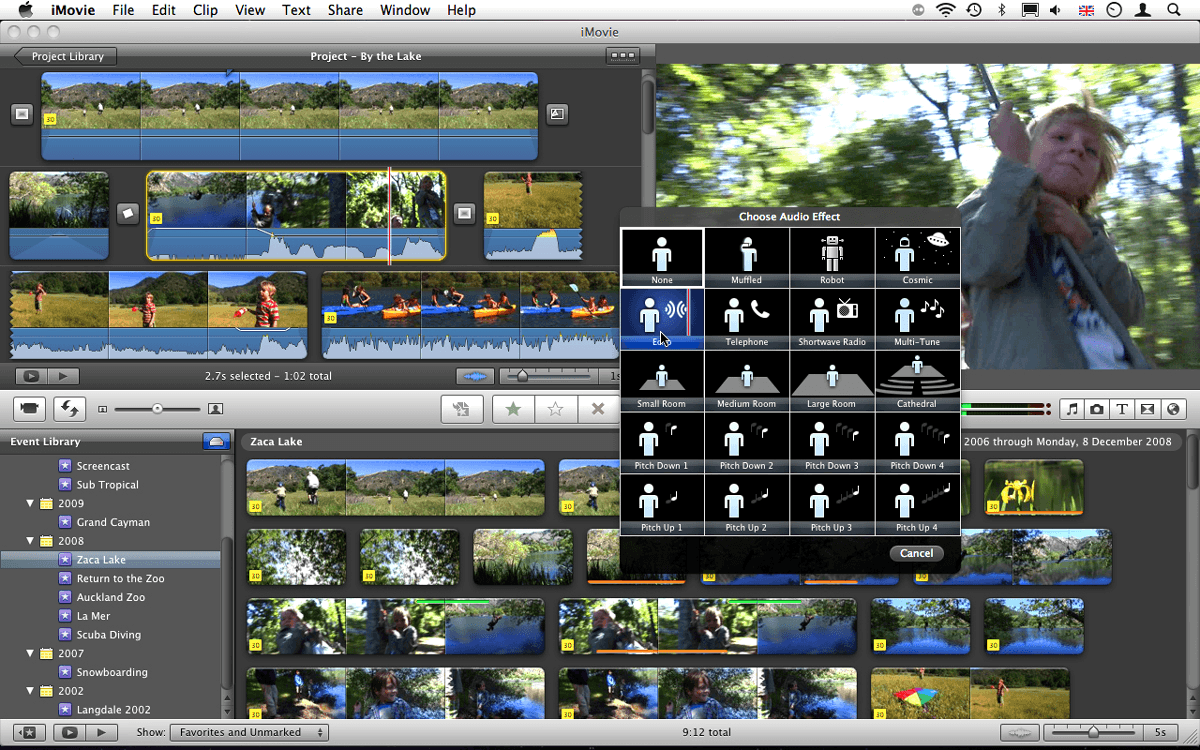Open the Transitions browser
The width and height of the screenshot is (1200, 750).
[1148, 408]
